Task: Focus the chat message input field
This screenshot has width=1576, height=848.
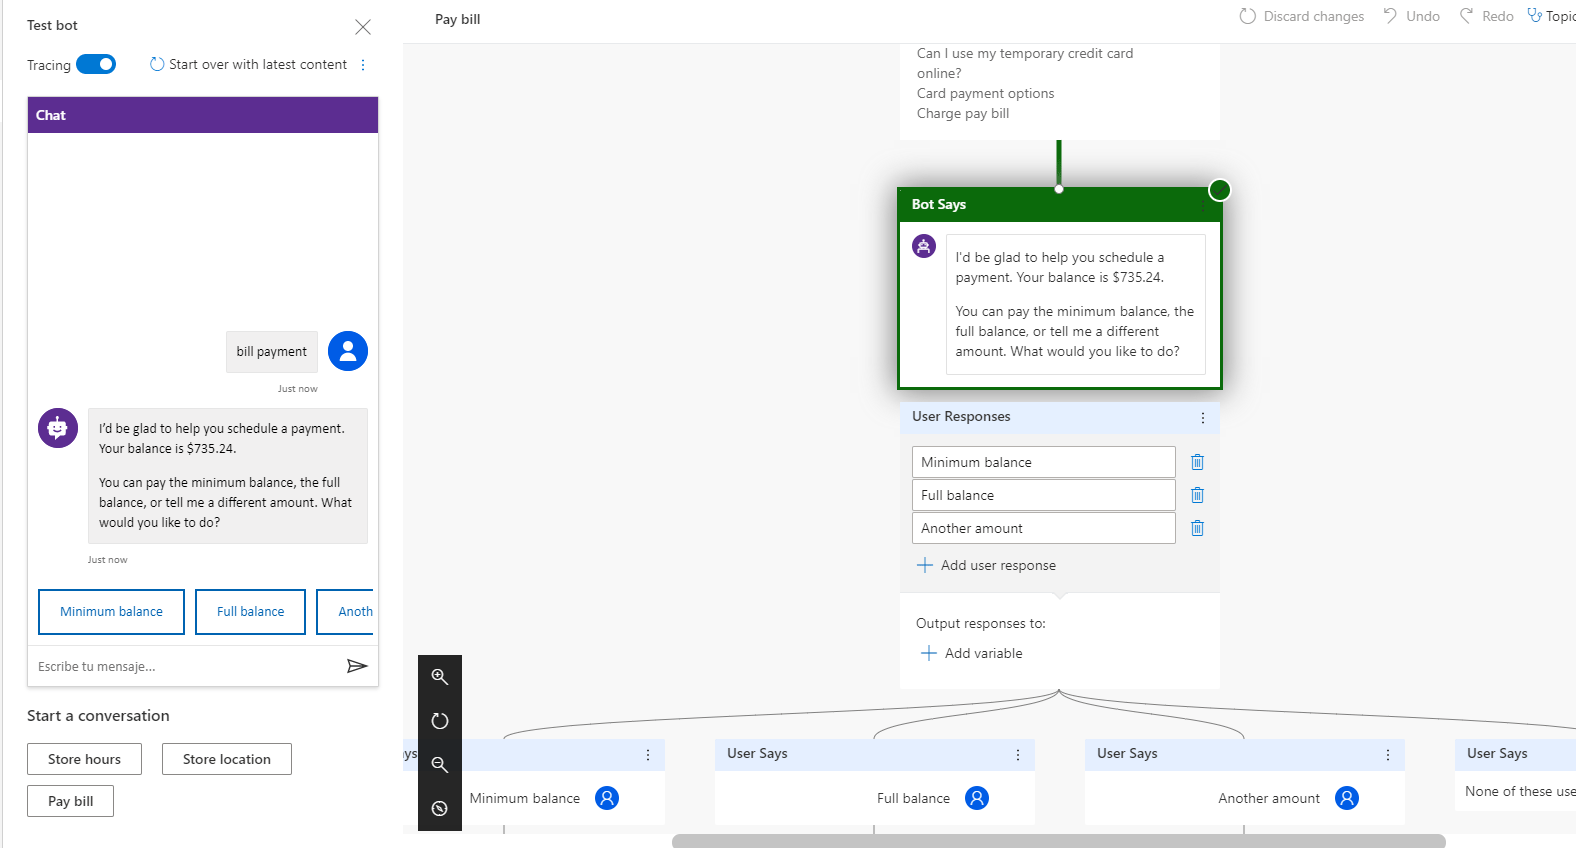Action: click(x=185, y=666)
